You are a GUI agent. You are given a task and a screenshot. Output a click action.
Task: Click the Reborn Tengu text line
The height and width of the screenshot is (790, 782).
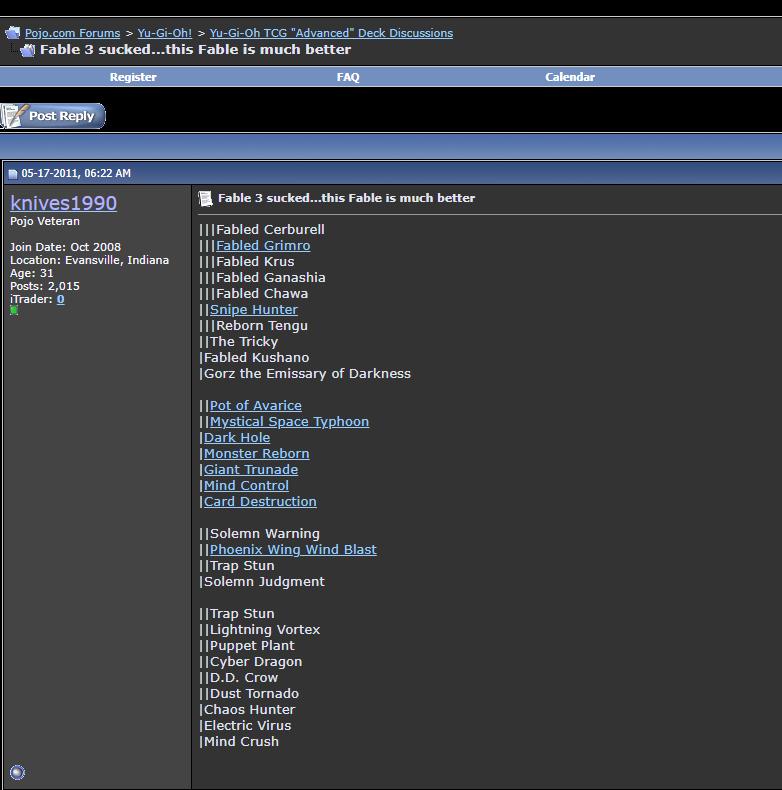point(253,325)
